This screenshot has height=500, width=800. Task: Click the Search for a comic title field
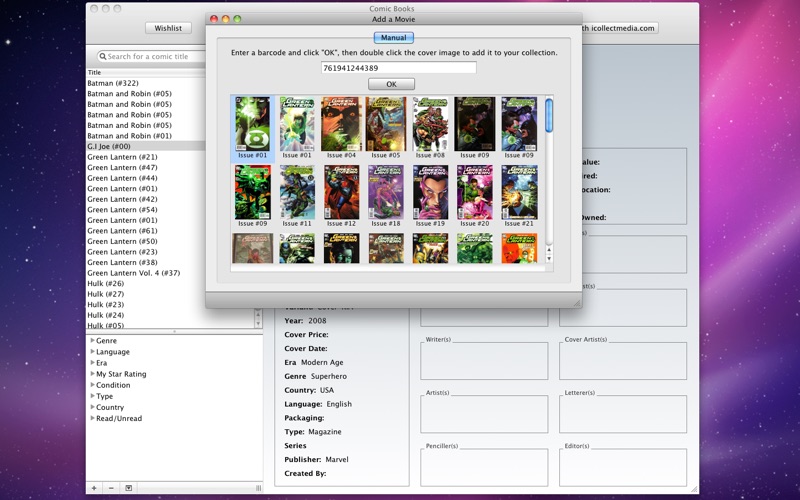tap(151, 56)
